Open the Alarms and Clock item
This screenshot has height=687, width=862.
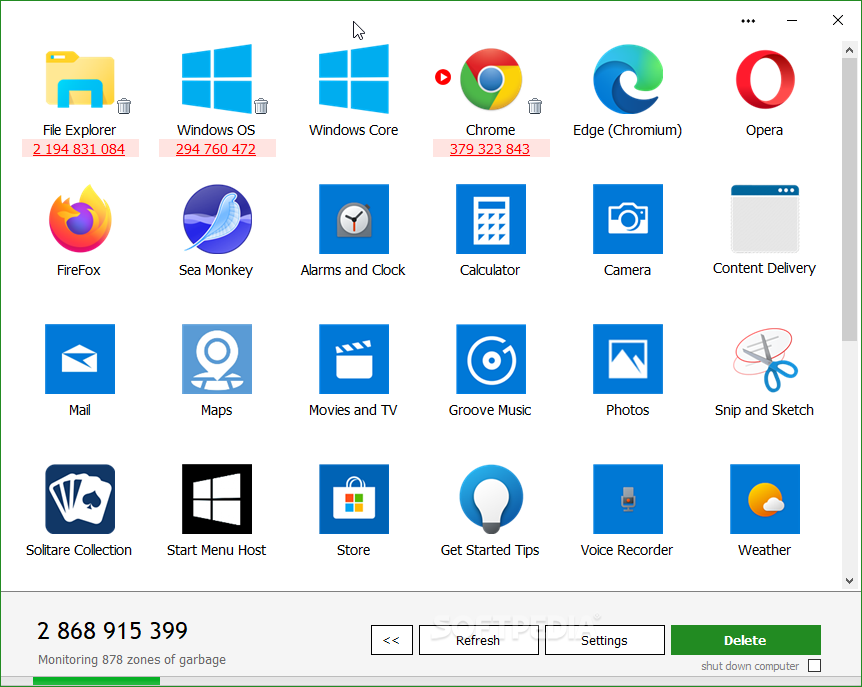coord(354,219)
